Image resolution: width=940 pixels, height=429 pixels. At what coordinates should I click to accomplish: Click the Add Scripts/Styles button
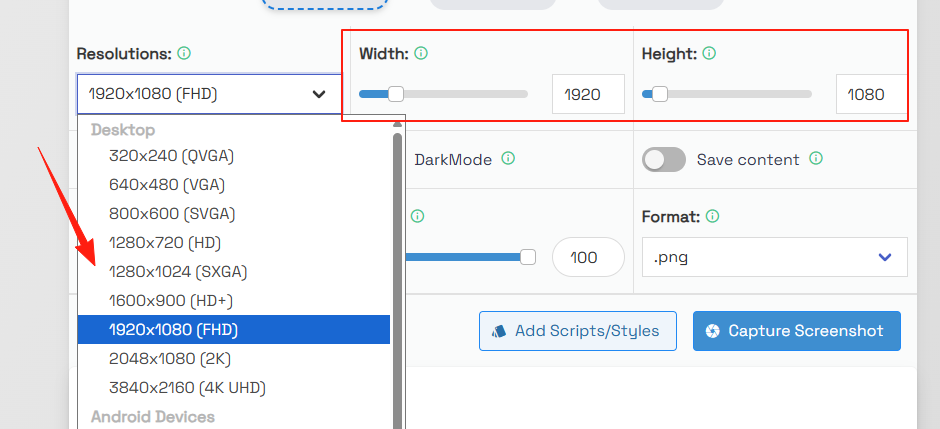click(578, 331)
